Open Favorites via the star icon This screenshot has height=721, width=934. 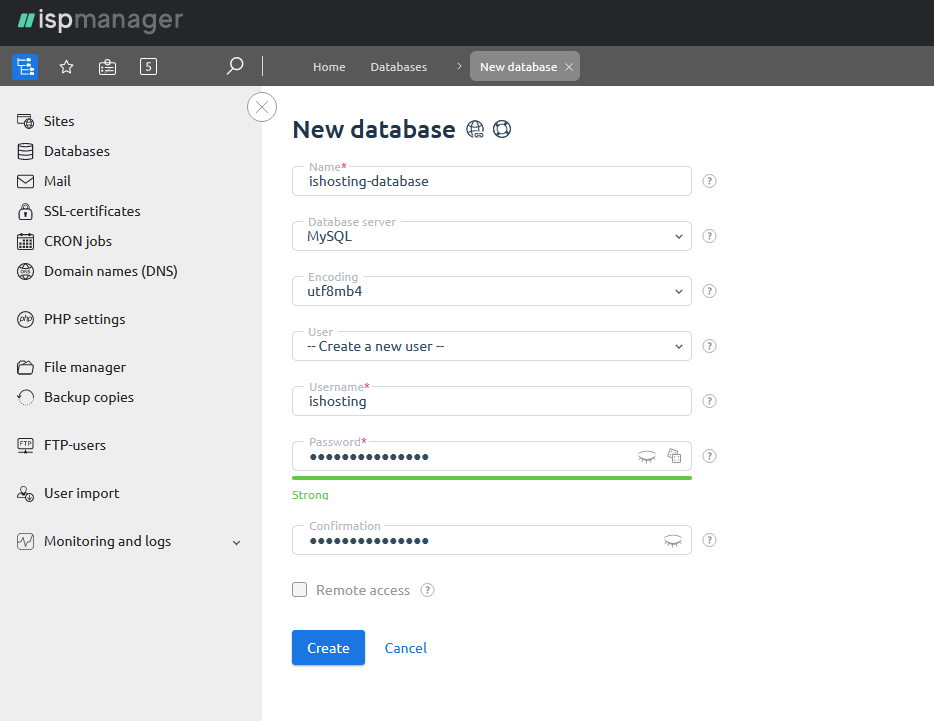(x=65, y=66)
